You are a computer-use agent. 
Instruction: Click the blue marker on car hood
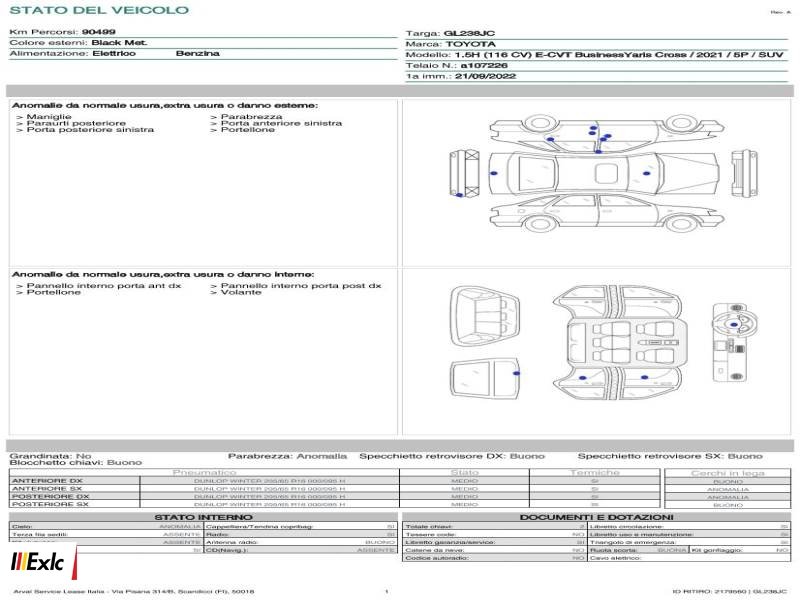[x=647, y=173]
